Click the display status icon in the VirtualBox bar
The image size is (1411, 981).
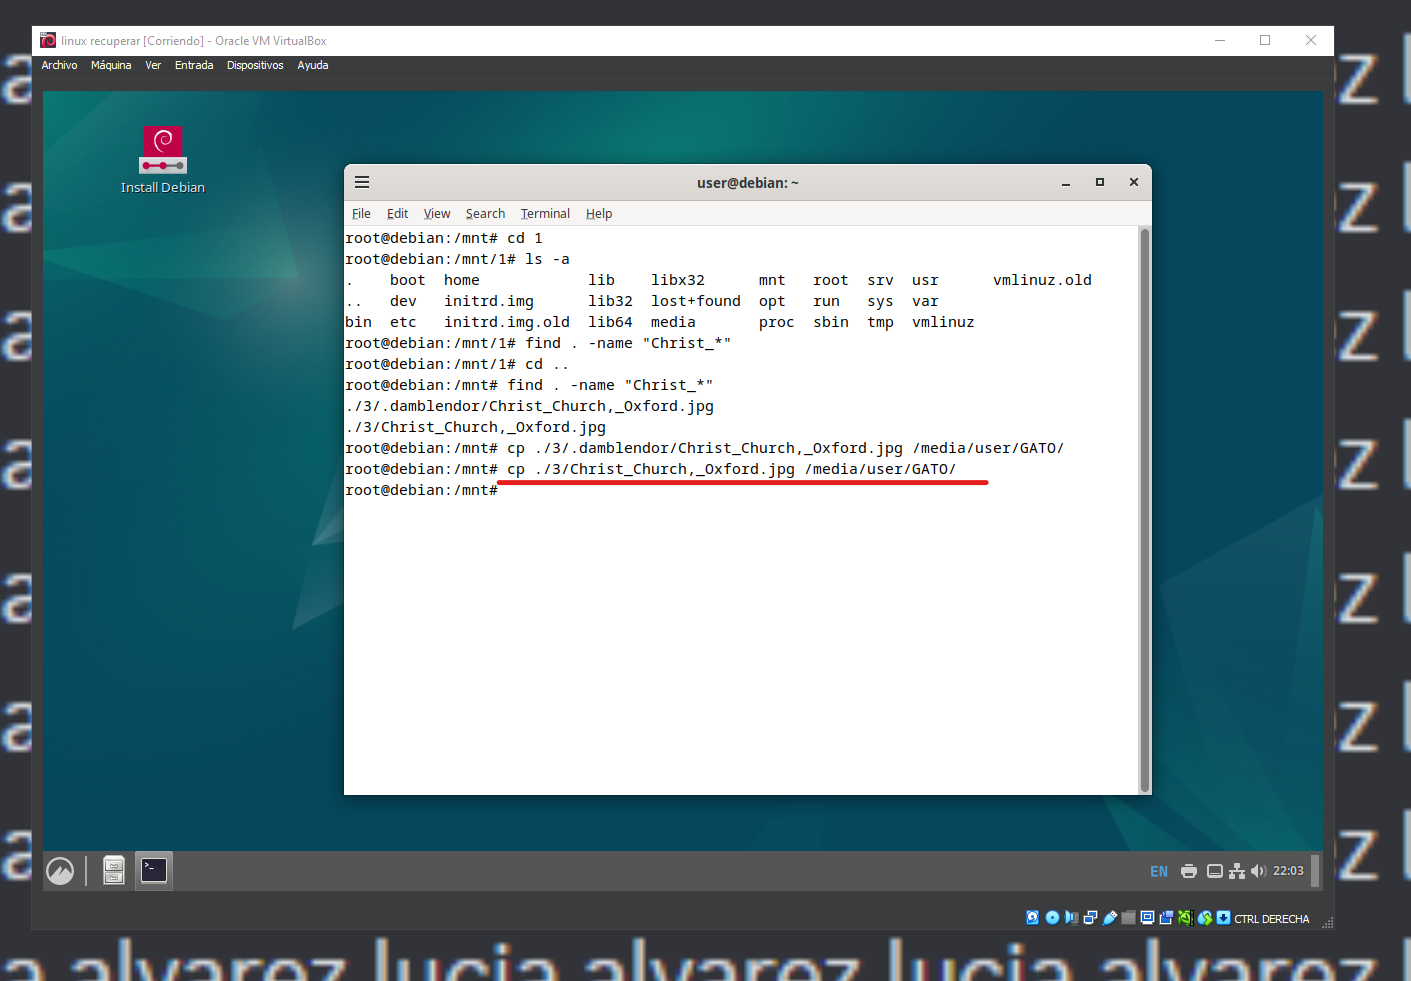click(1147, 917)
